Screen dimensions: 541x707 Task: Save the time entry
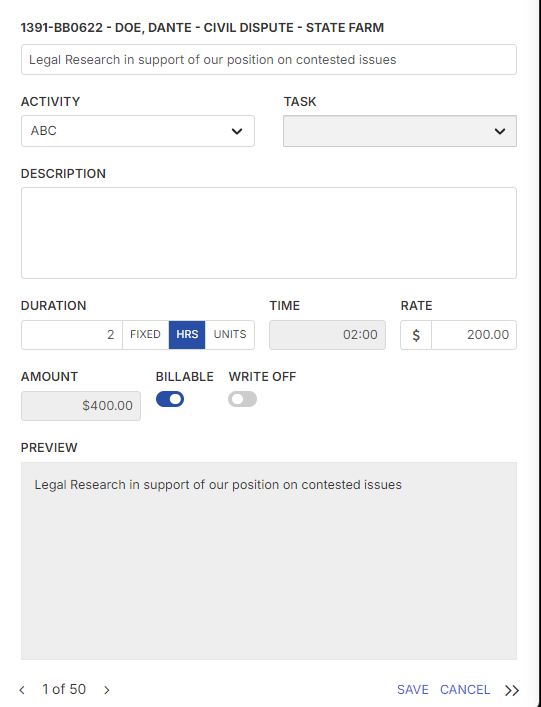[x=413, y=689]
